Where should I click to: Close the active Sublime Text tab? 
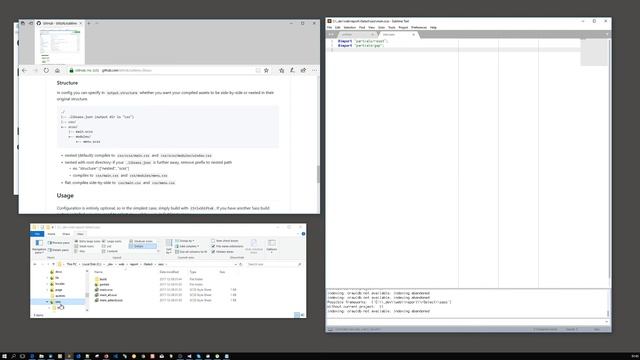point(413,35)
